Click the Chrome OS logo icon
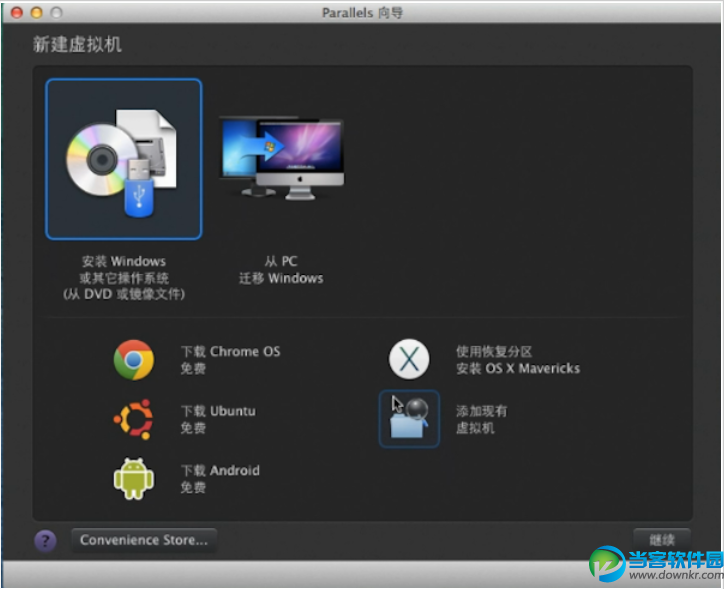 point(134,360)
